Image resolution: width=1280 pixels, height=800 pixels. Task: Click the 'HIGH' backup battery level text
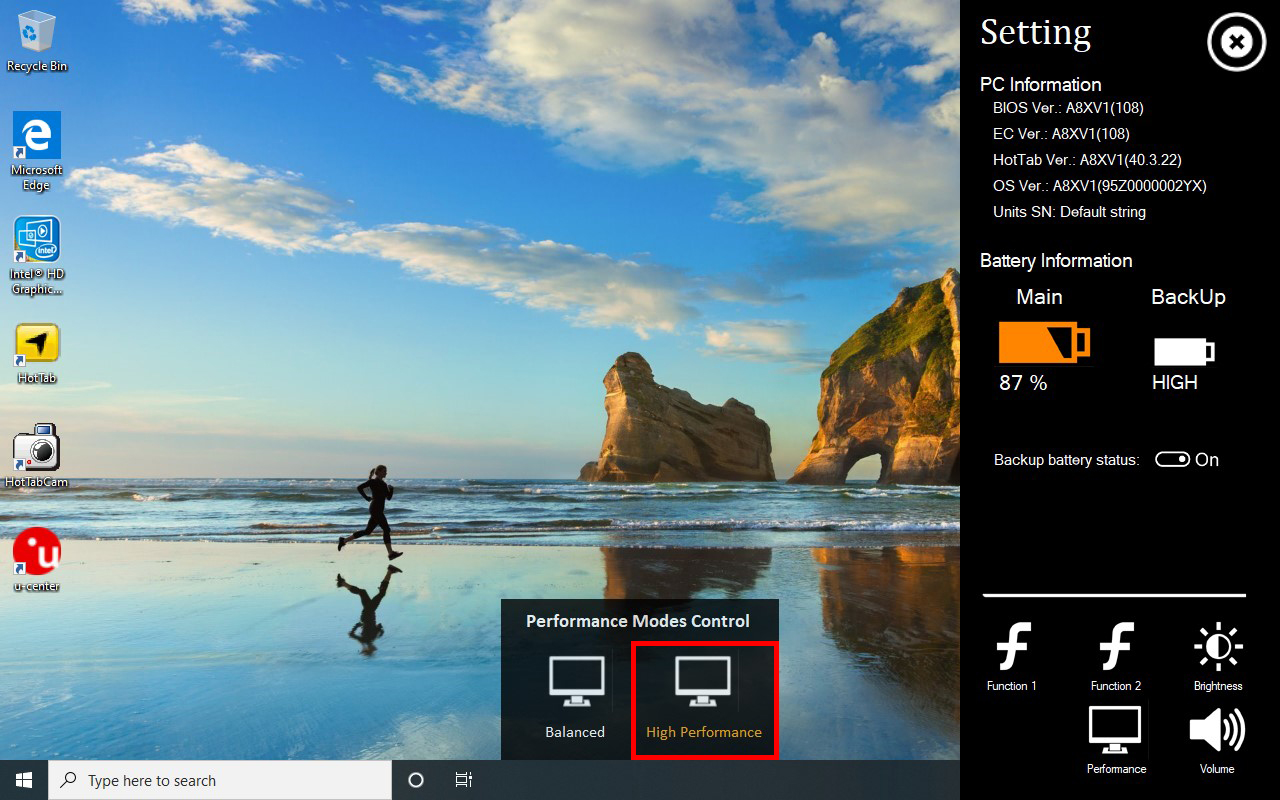[x=1175, y=383]
